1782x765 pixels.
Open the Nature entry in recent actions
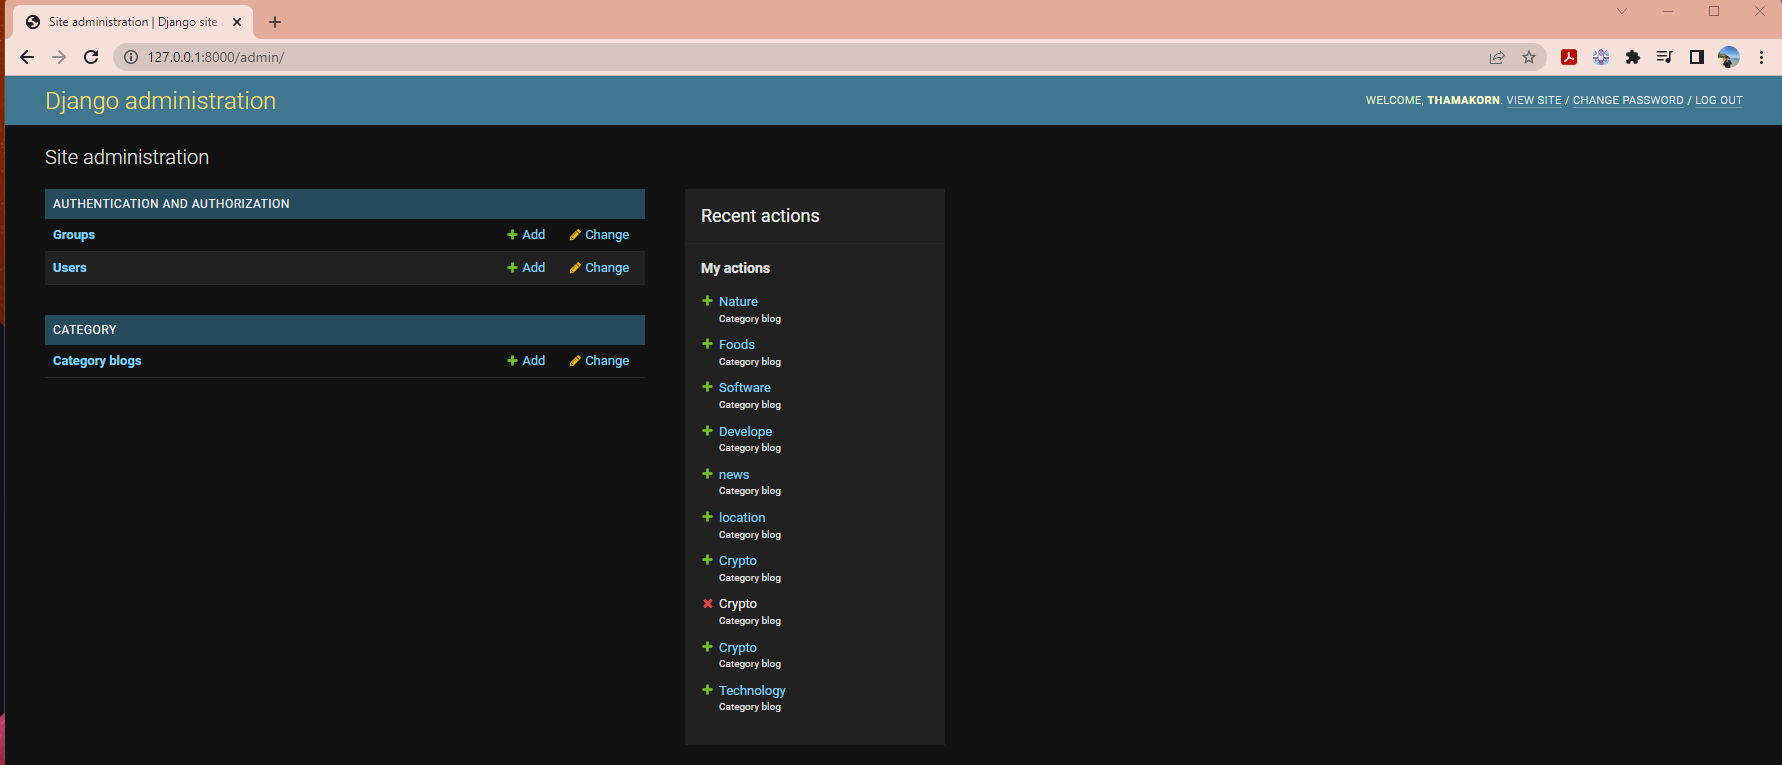[738, 302]
